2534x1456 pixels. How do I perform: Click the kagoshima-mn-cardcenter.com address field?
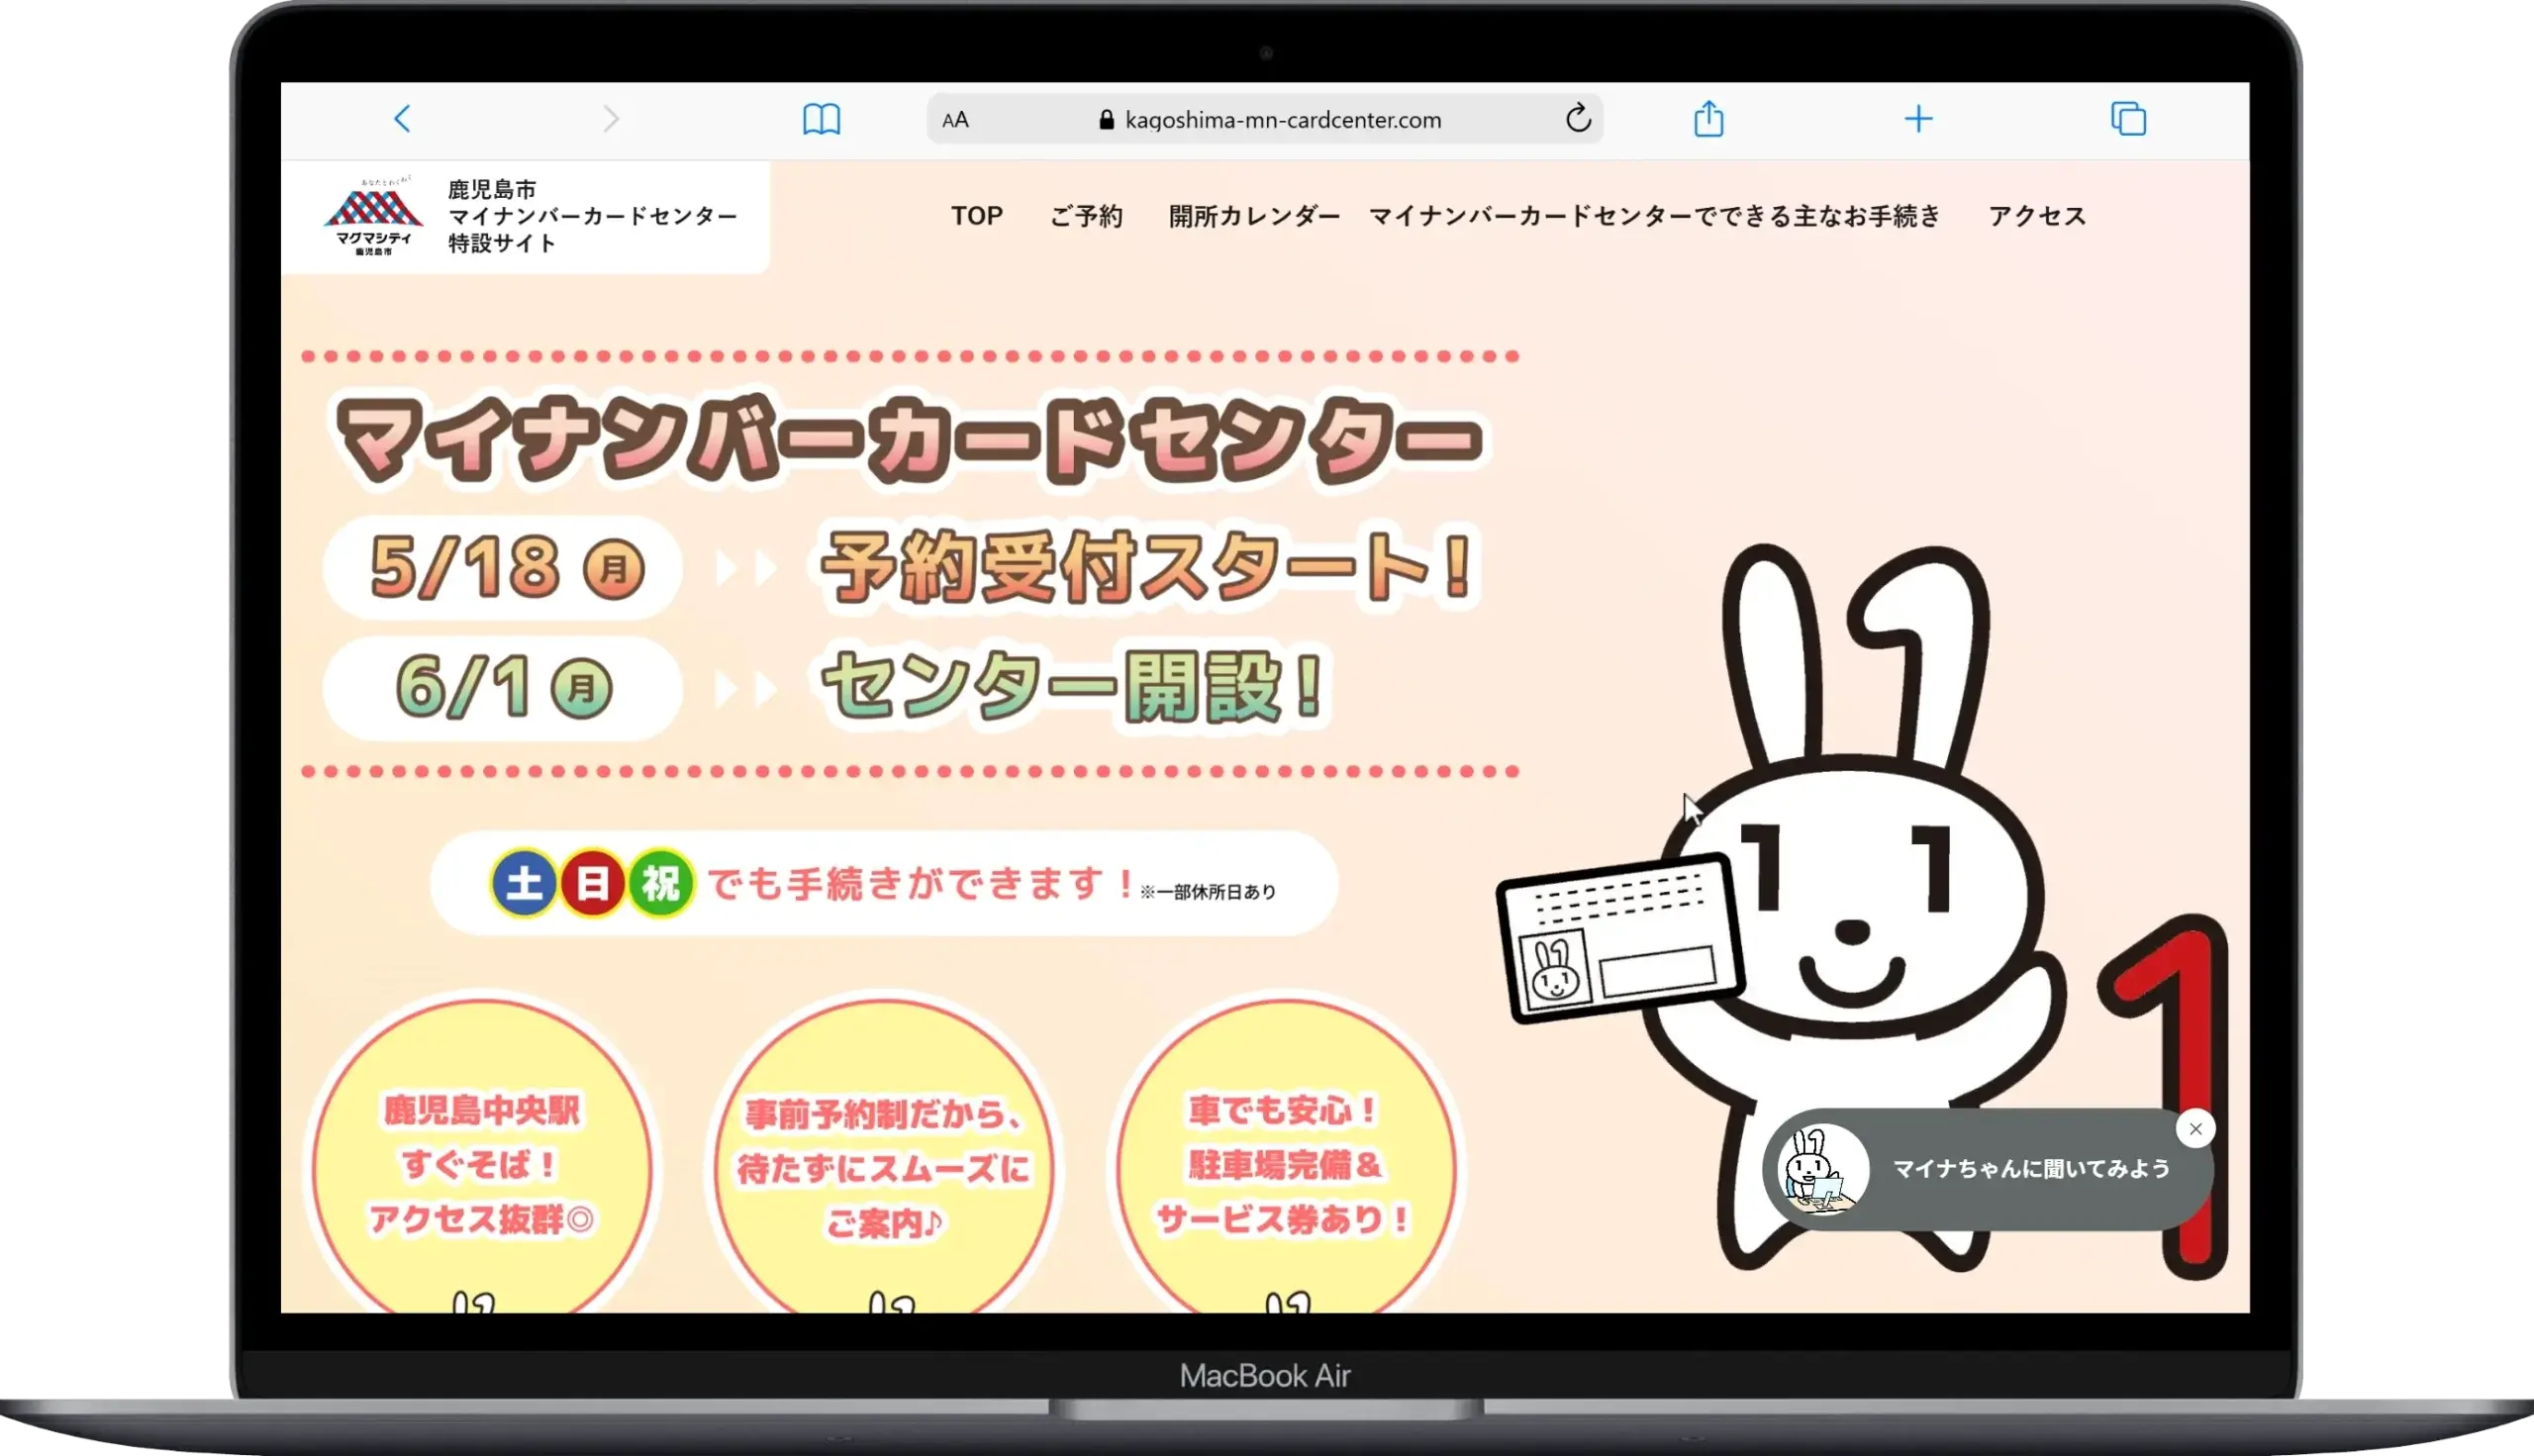(1265, 119)
